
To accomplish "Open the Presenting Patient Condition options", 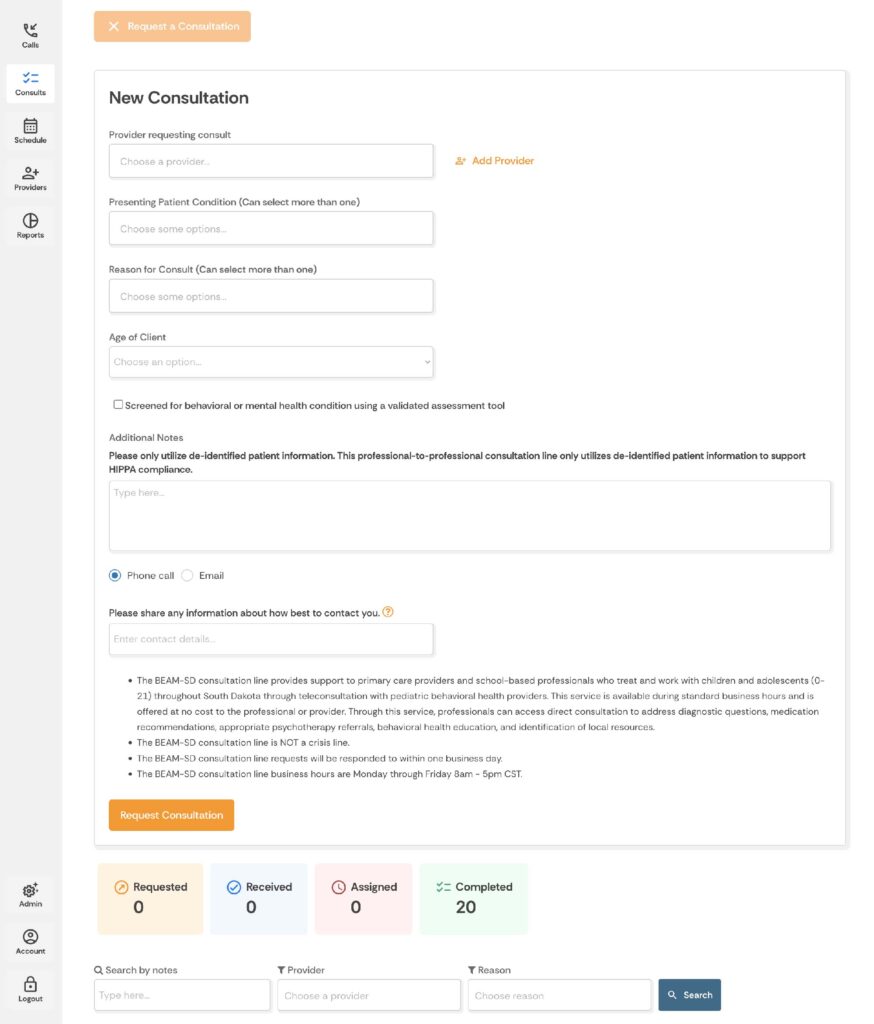I will [271, 229].
